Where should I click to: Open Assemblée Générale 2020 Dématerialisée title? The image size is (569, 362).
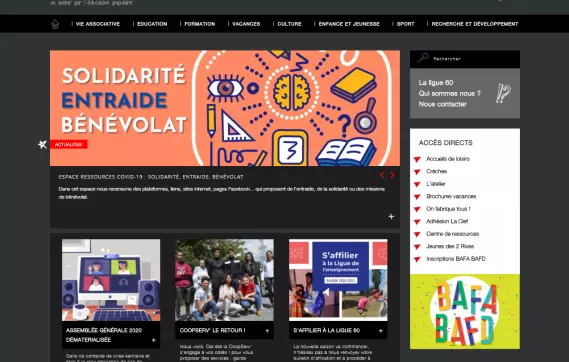click(x=104, y=335)
